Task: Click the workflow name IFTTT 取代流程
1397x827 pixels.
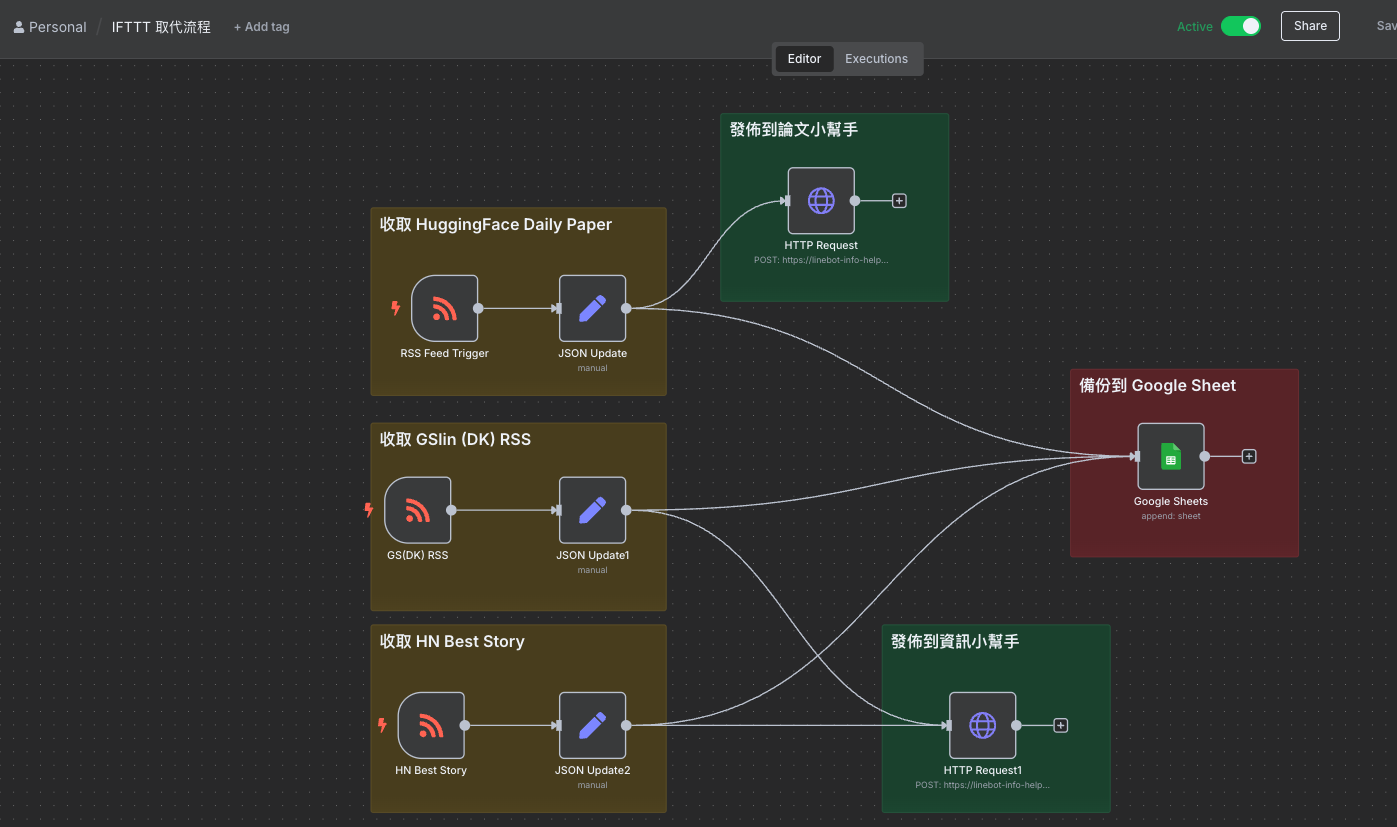Action: [x=161, y=27]
